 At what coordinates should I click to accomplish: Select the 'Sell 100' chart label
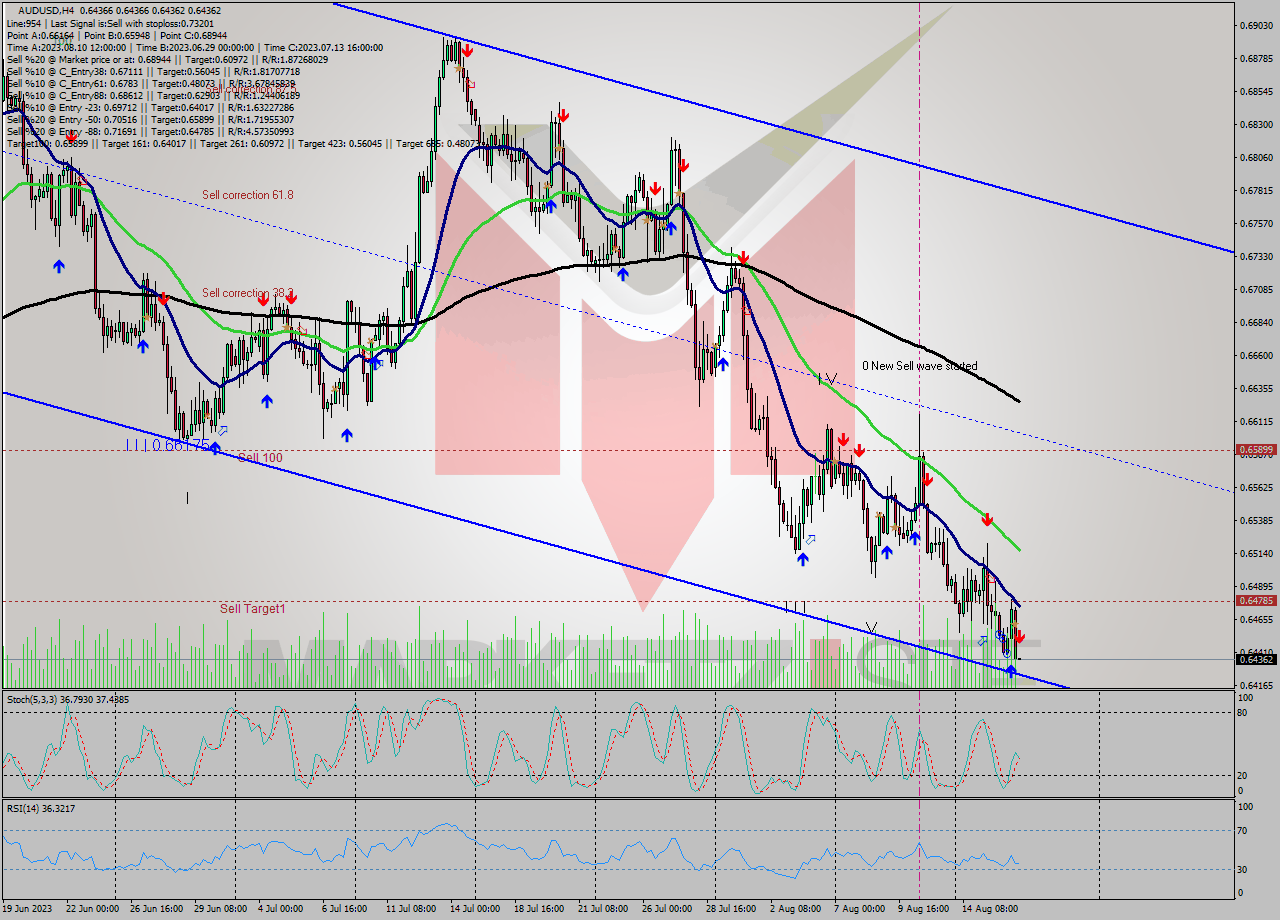tap(260, 458)
